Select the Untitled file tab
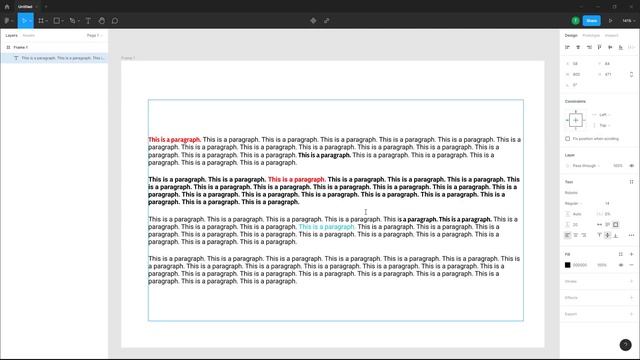640x360 pixels. [x=25, y=7]
